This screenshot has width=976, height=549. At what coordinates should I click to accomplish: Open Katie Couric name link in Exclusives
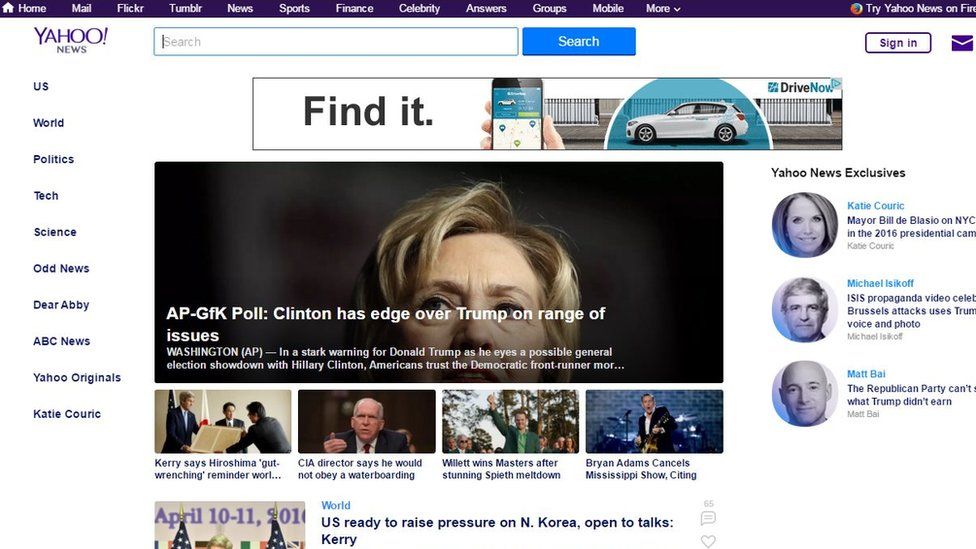875,205
